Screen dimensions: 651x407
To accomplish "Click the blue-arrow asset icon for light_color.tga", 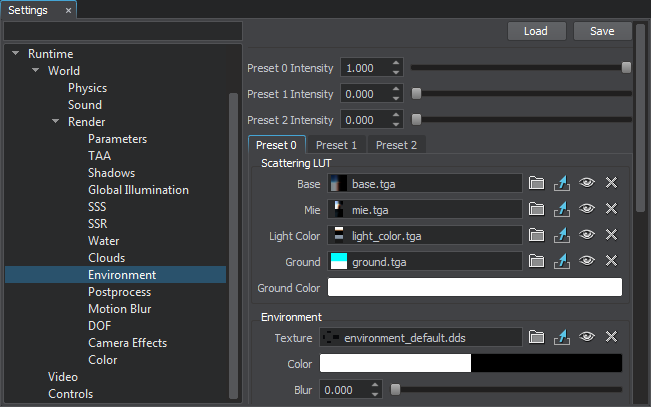I will pyautogui.click(x=562, y=235).
